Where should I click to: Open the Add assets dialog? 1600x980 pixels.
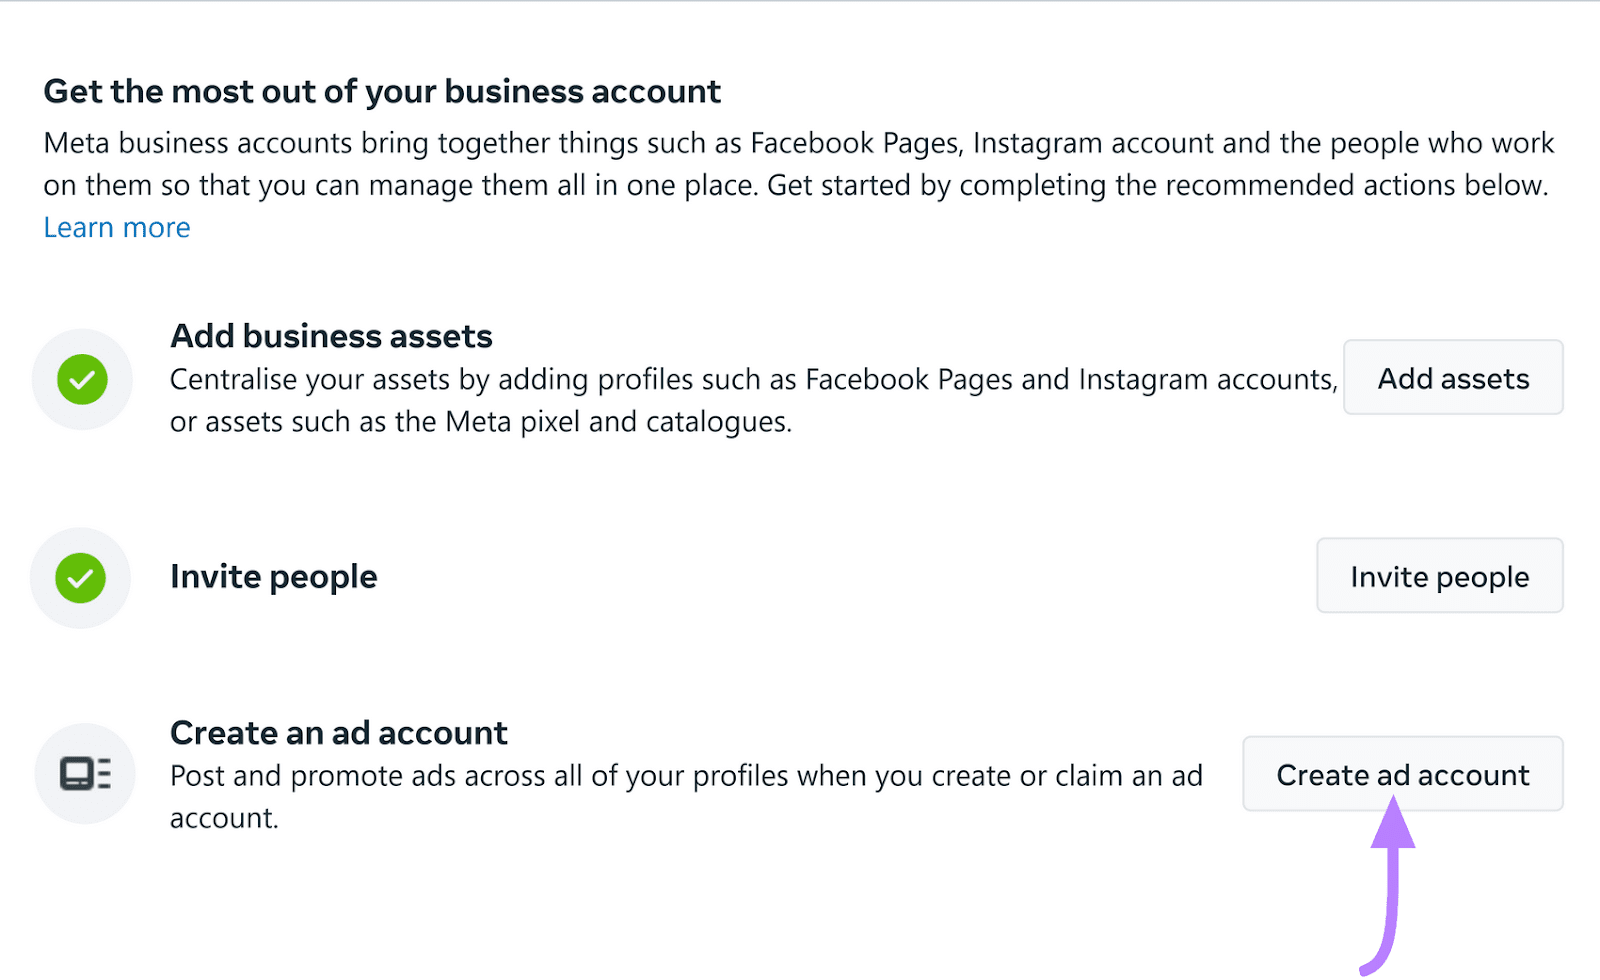(x=1452, y=378)
